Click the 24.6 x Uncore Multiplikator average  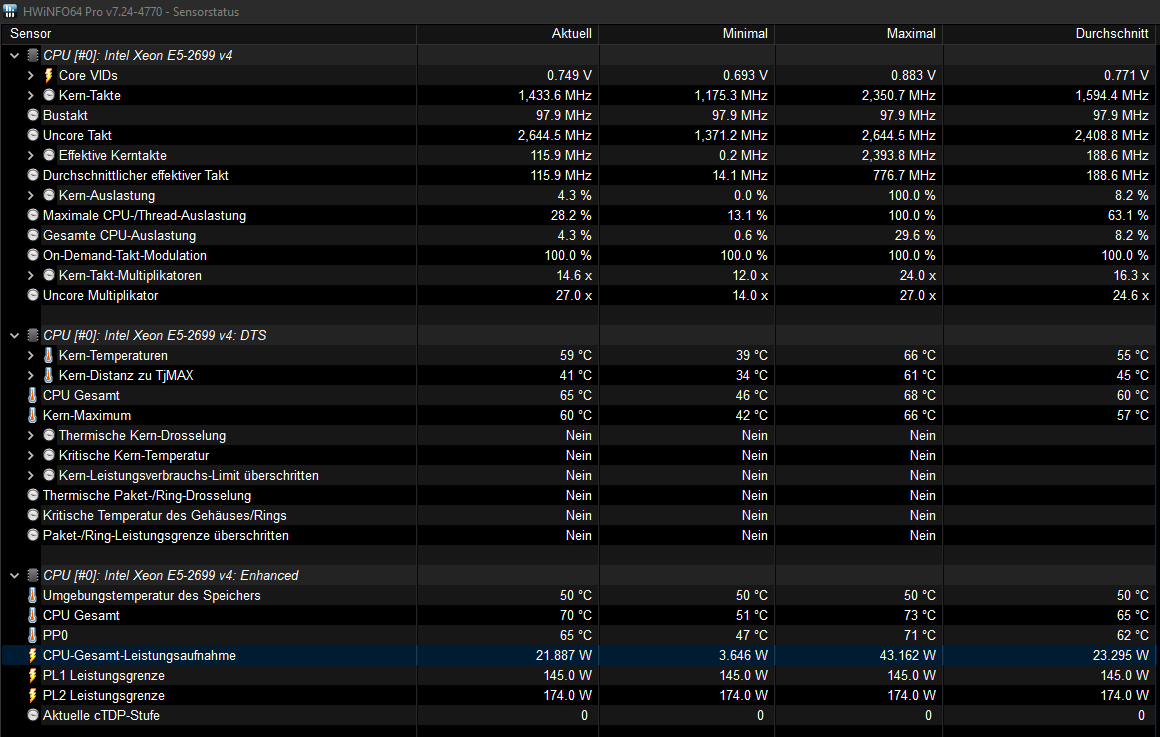pyautogui.click(x=1130, y=295)
